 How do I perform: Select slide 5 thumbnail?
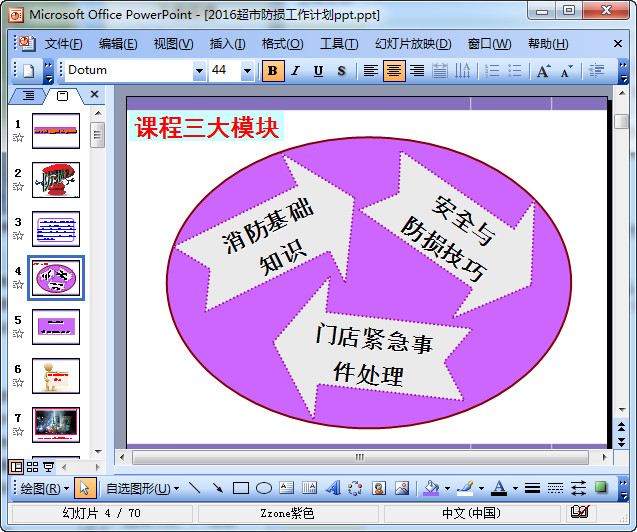click(56, 327)
